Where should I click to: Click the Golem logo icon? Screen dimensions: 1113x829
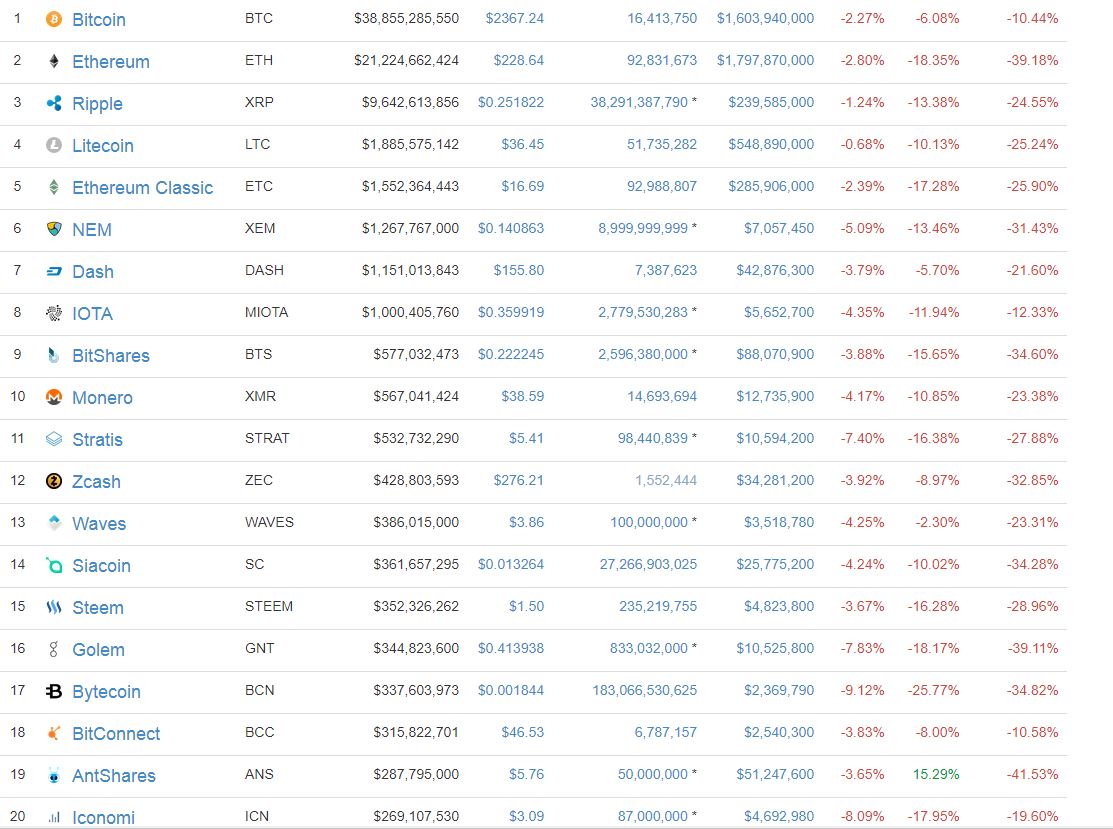tap(54, 649)
